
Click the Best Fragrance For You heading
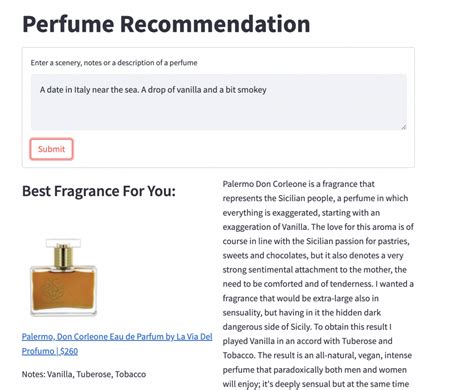(x=99, y=191)
